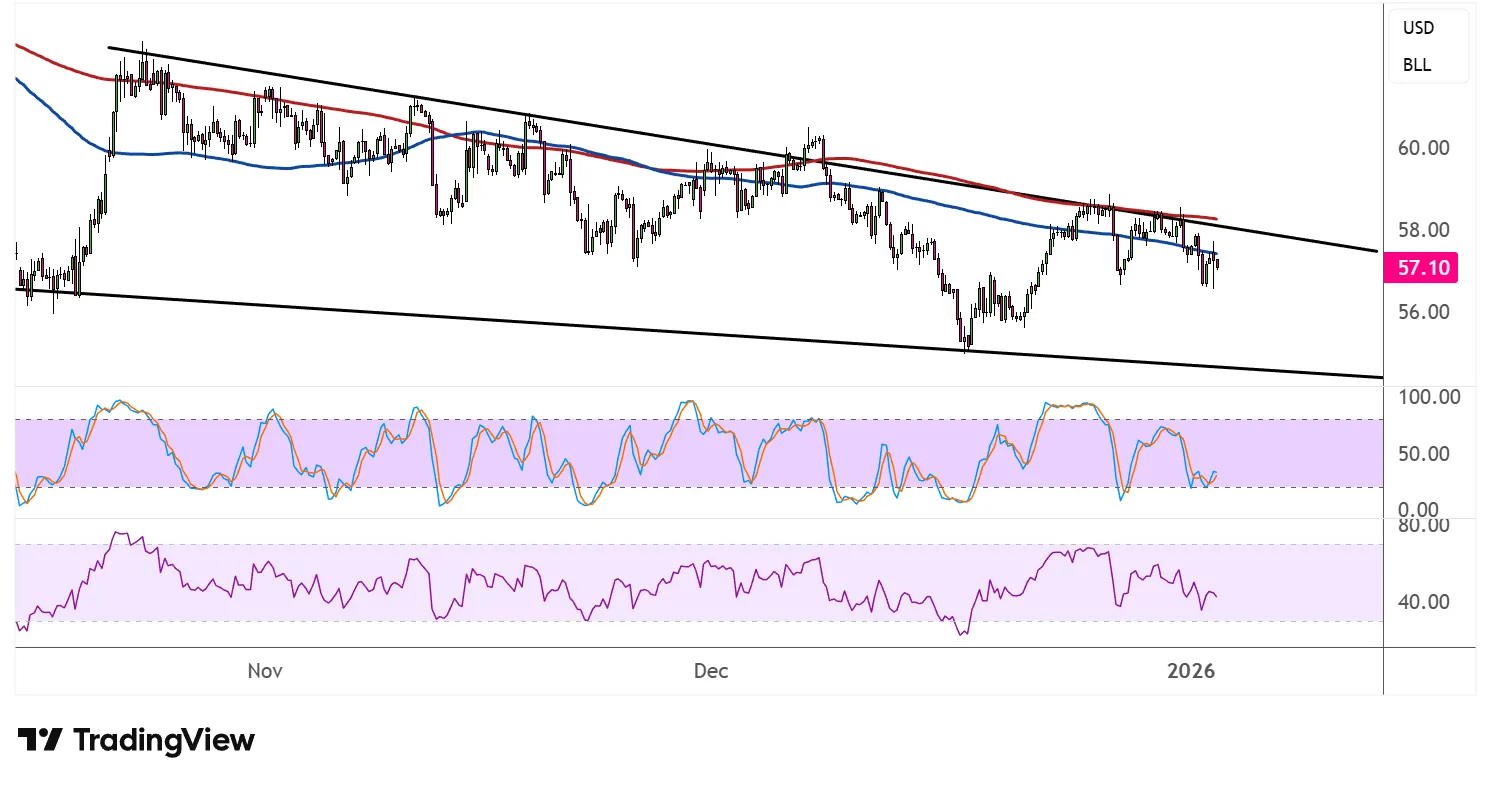Click the December low candle touching support
The height and width of the screenshot is (785, 1491).
pos(965,340)
